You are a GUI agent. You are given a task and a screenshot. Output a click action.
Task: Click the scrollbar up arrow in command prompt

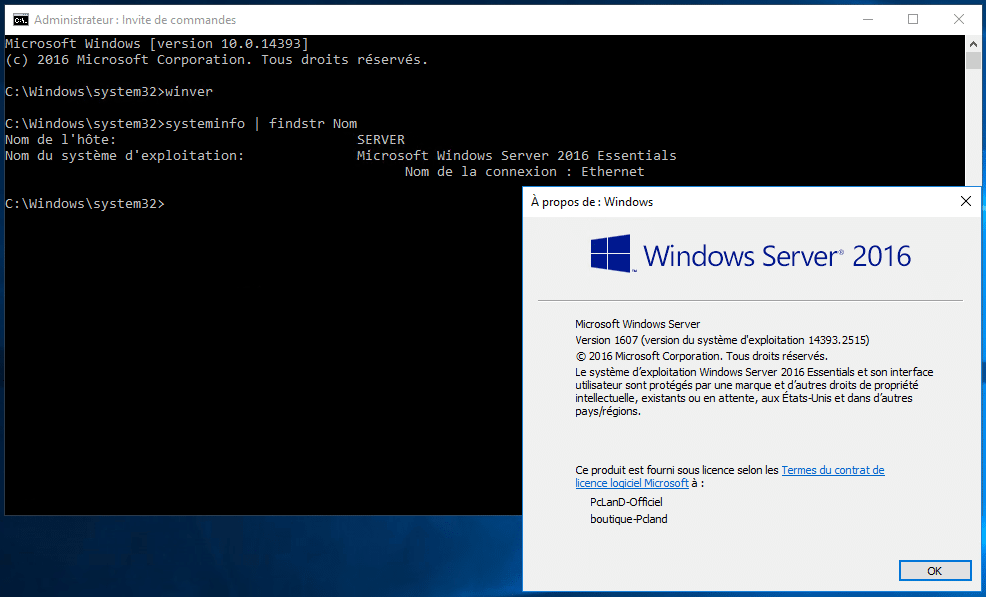pos(973,43)
